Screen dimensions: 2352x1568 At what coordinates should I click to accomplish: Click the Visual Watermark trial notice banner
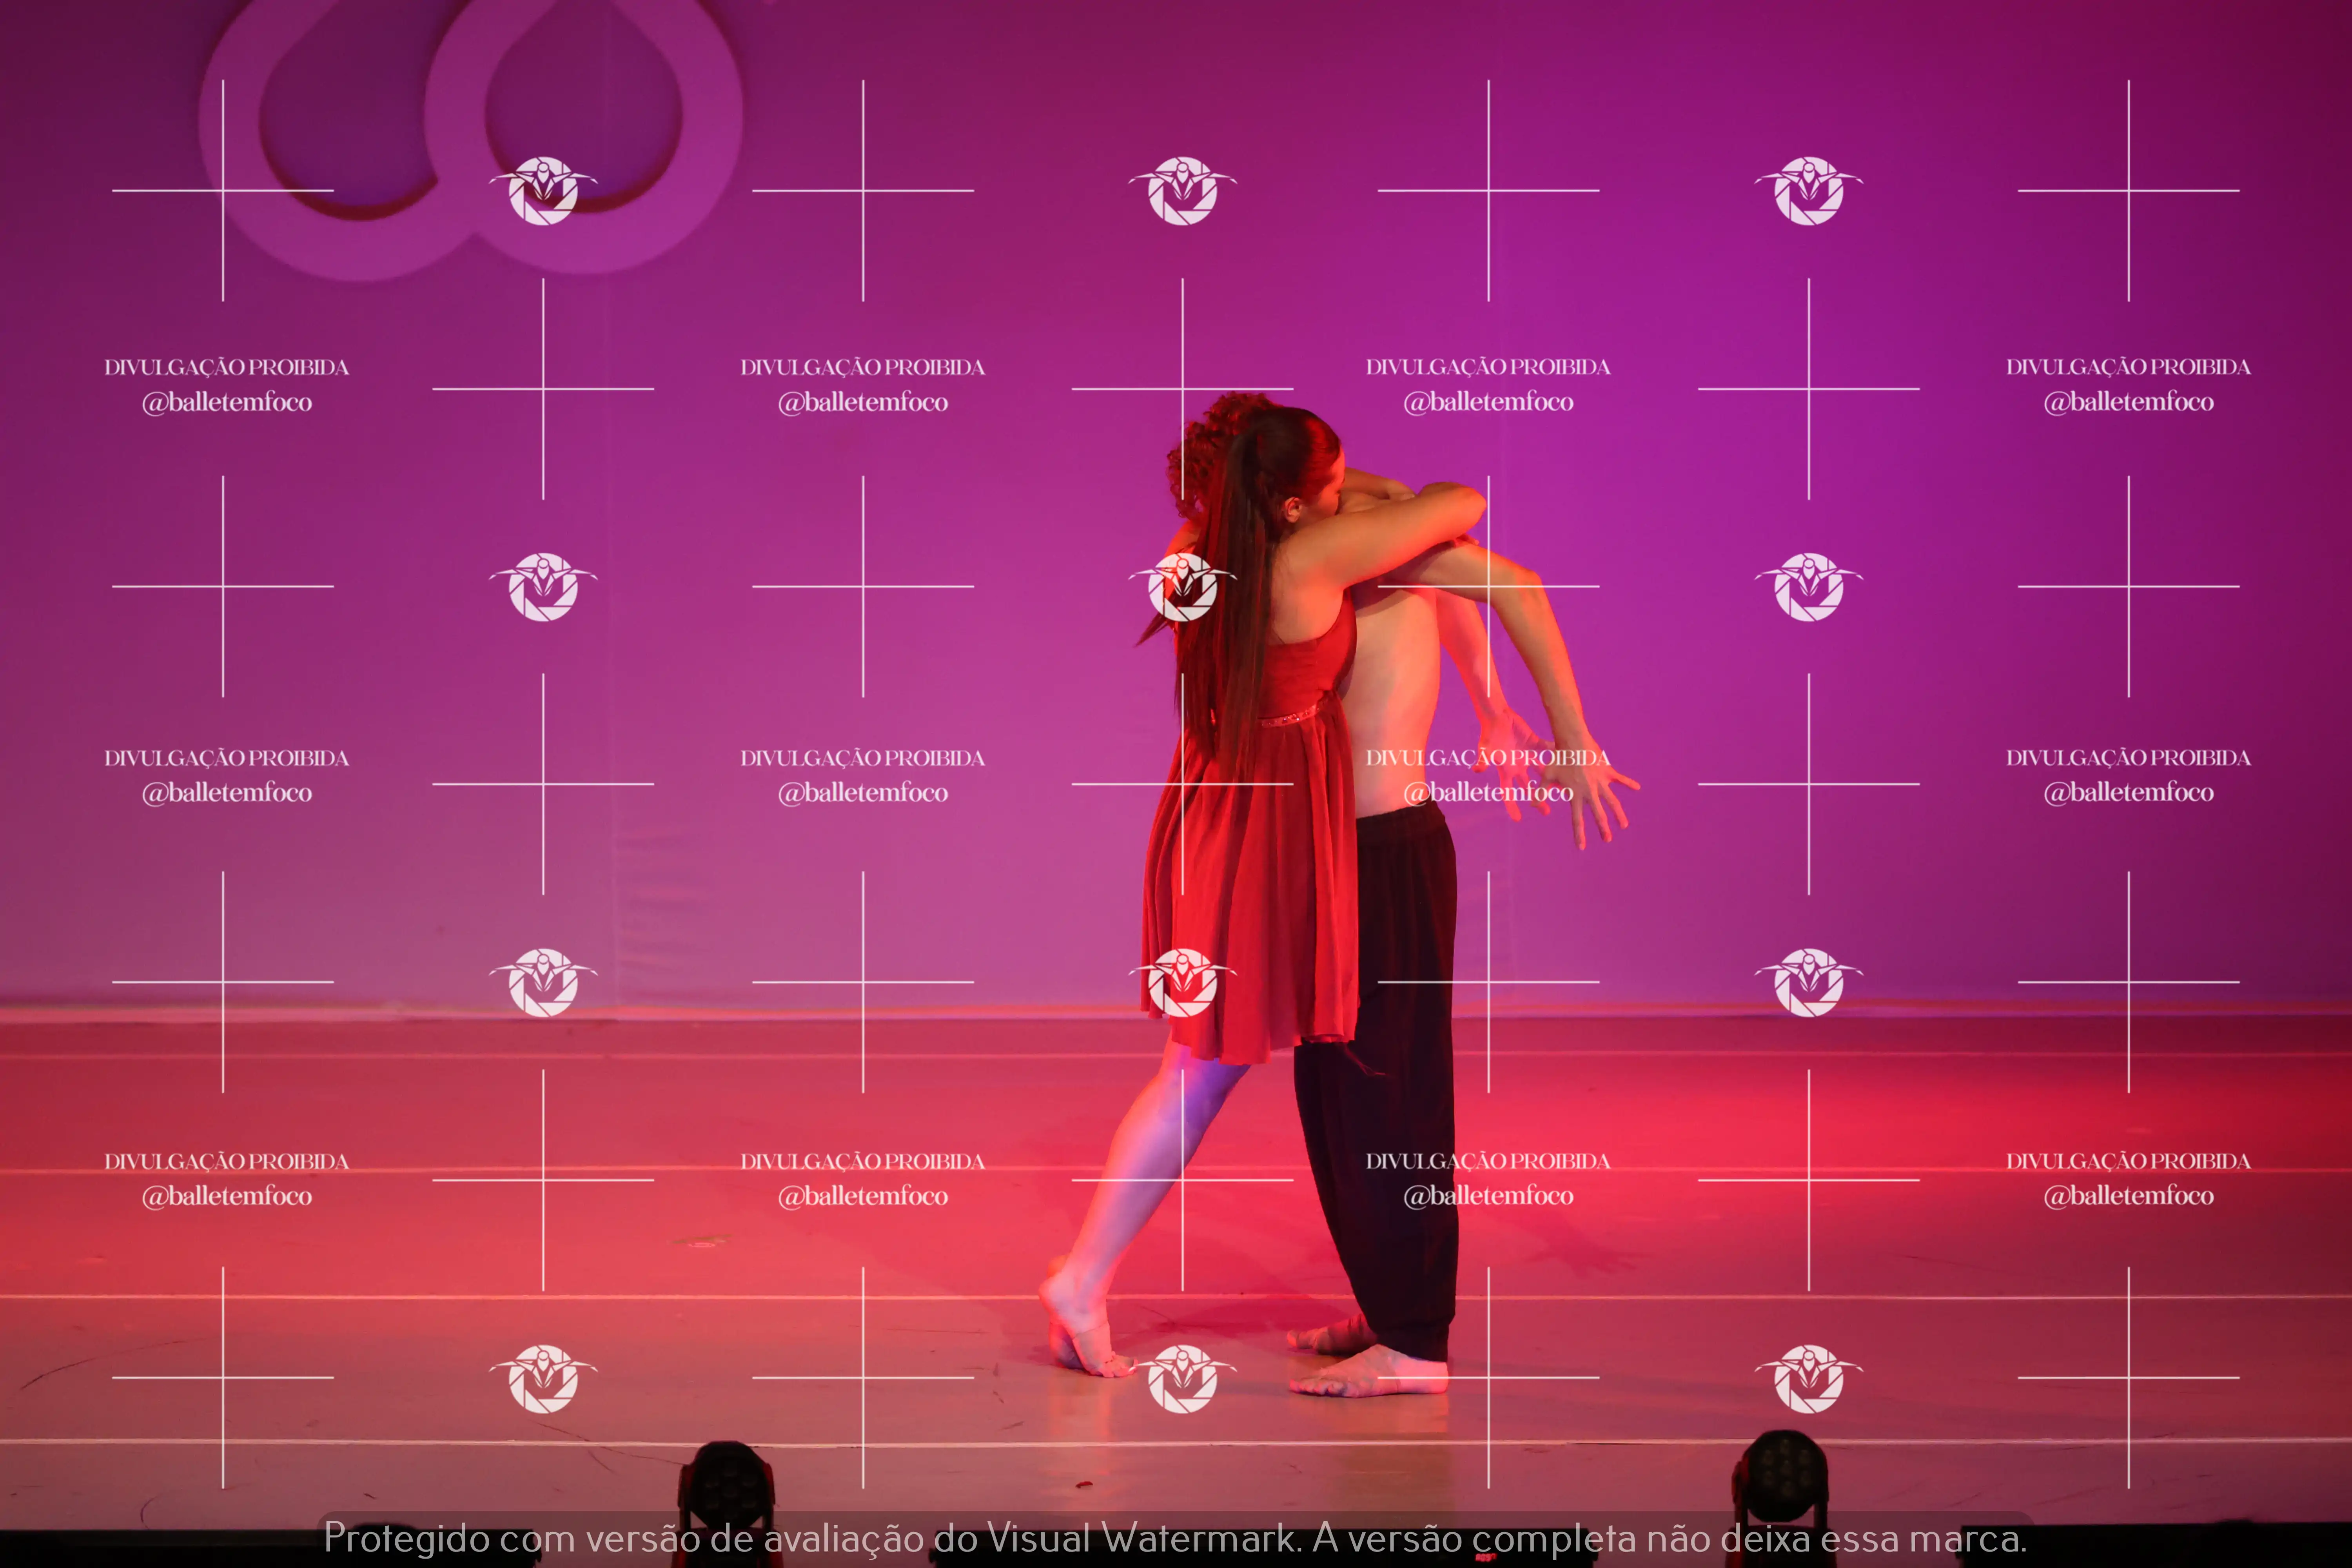(1175, 1538)
